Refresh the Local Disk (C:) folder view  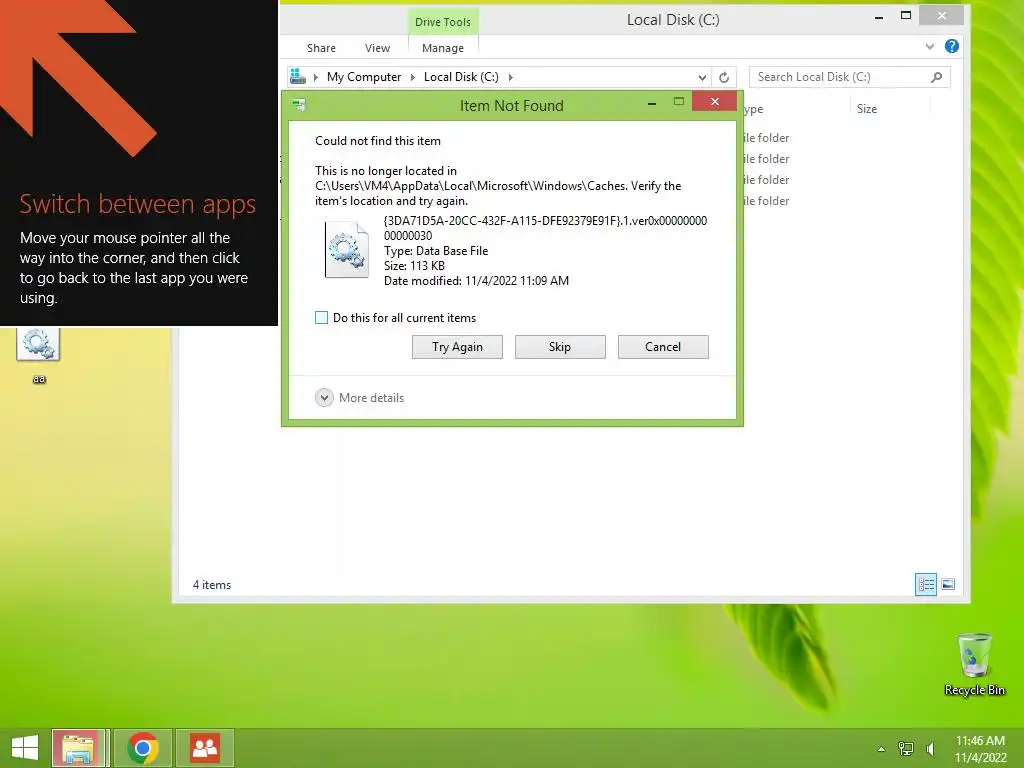(724, 78)
